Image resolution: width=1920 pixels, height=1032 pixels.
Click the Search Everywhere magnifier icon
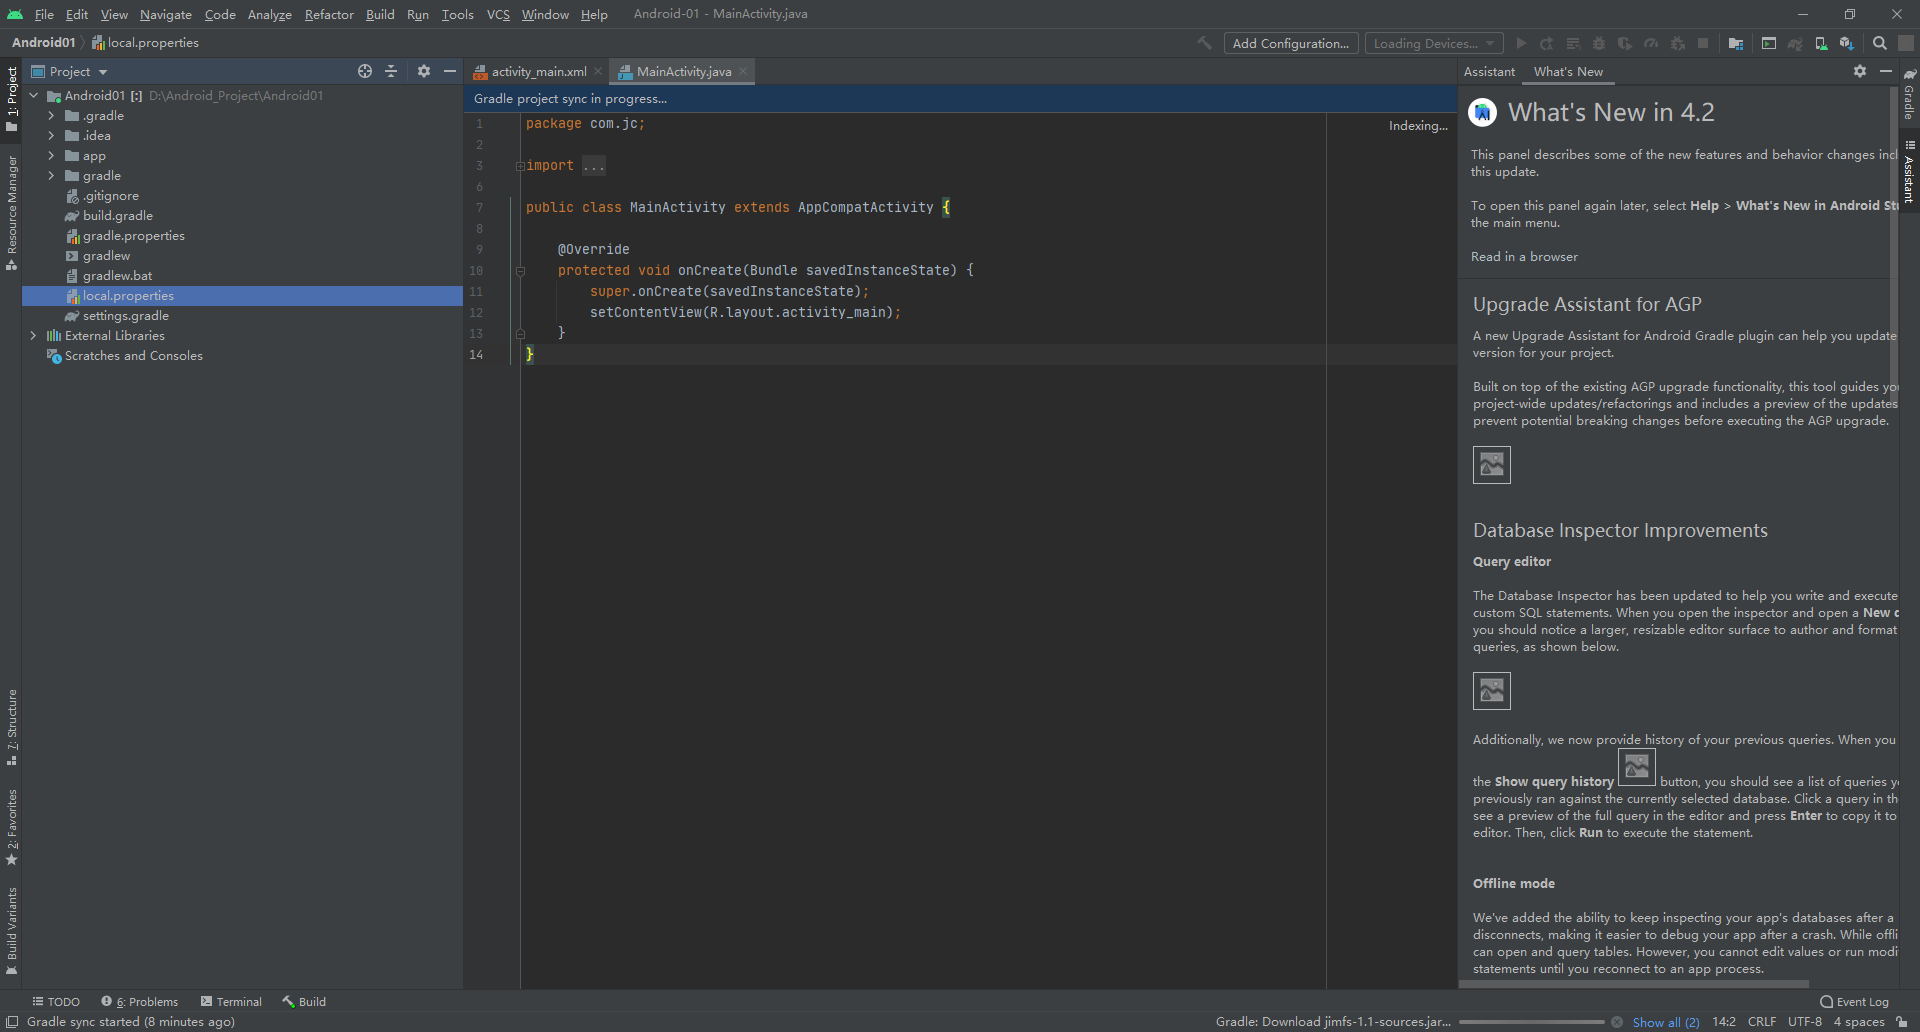click(1880, 43)
